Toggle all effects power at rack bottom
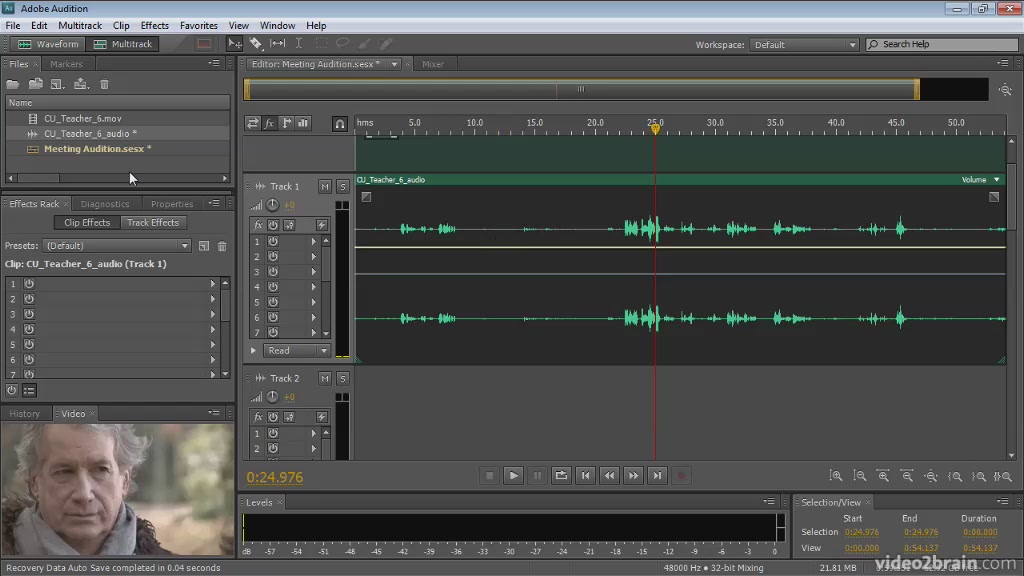The width and height of the screenshot is (1024, 576). (x=12, y=391)
